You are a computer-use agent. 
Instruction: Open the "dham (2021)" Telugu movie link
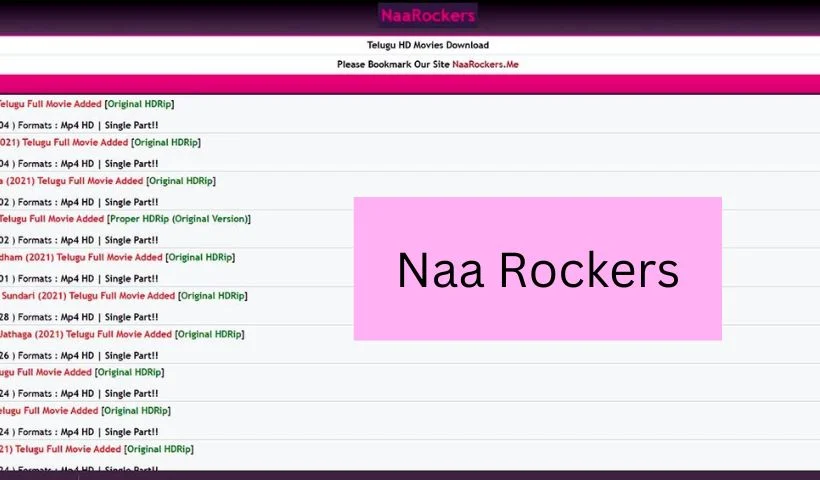click(117, 257)
